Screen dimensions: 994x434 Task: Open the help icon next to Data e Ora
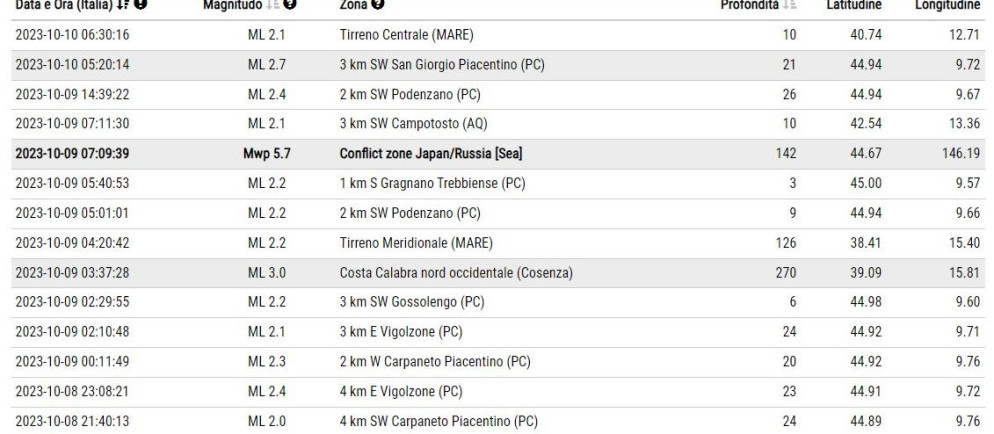(x=141, y=4)
